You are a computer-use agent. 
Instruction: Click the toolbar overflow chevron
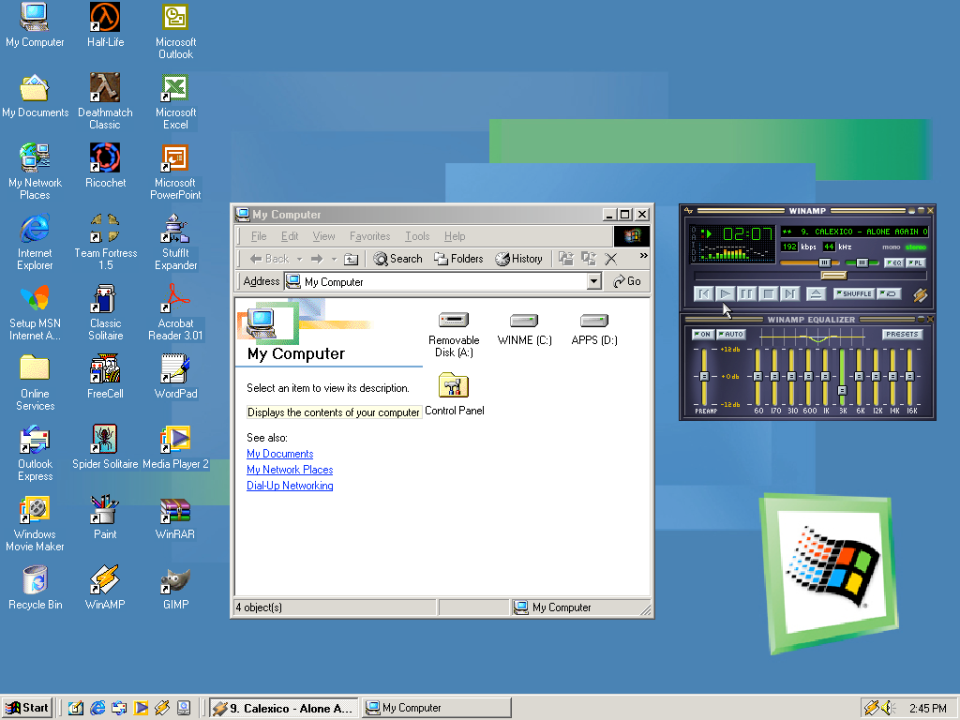(643, 255)
